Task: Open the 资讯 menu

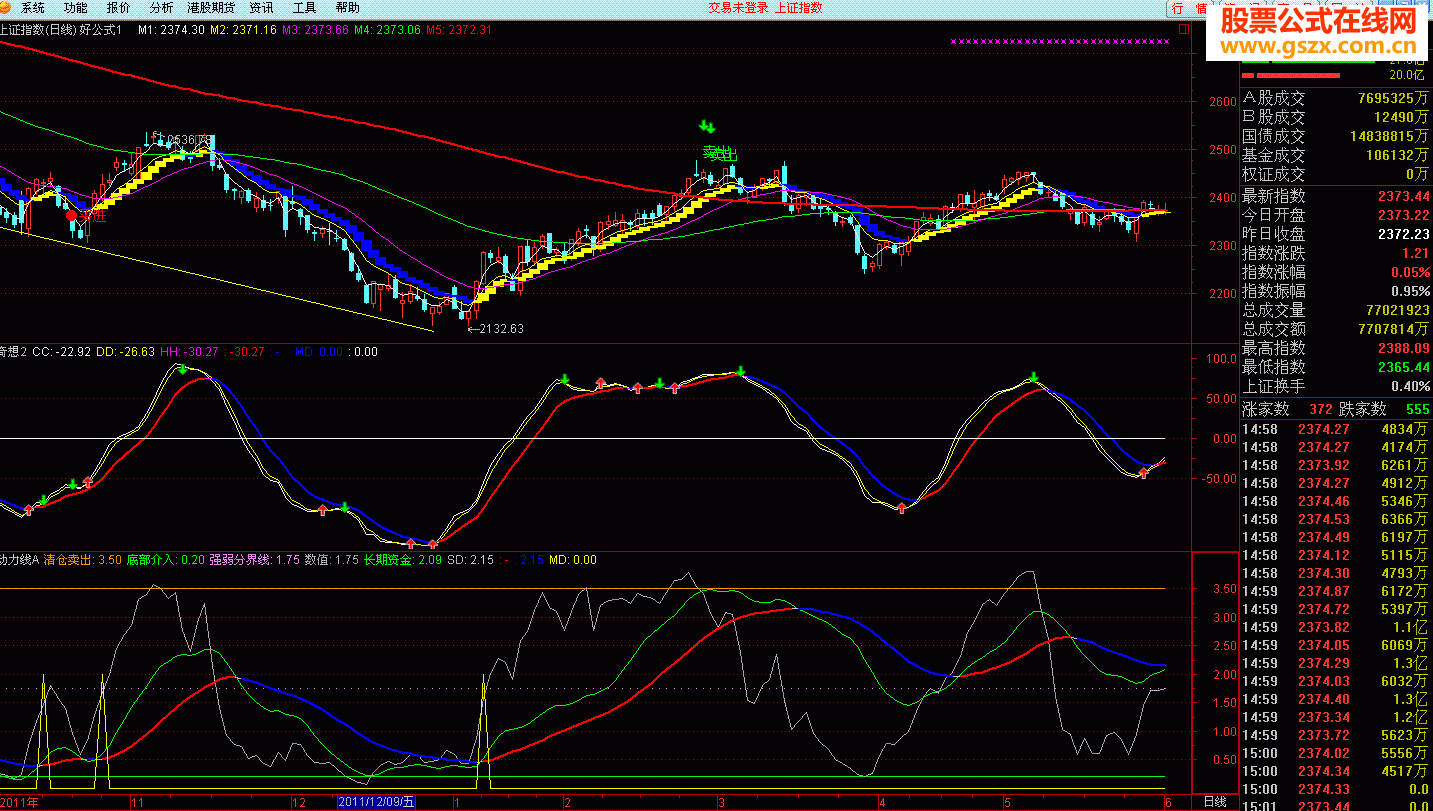Action: click(x=262, y=7)
